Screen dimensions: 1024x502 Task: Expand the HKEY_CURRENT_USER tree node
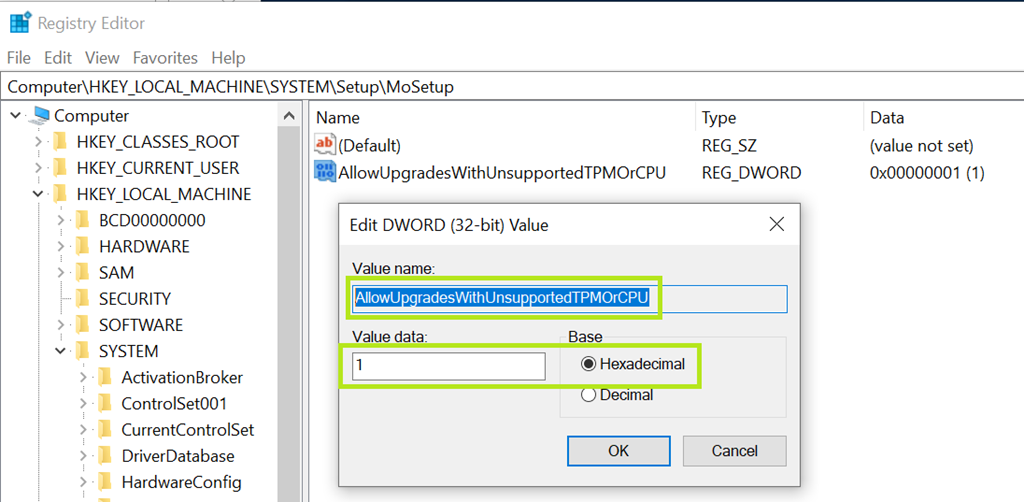[x=37, y=168]
